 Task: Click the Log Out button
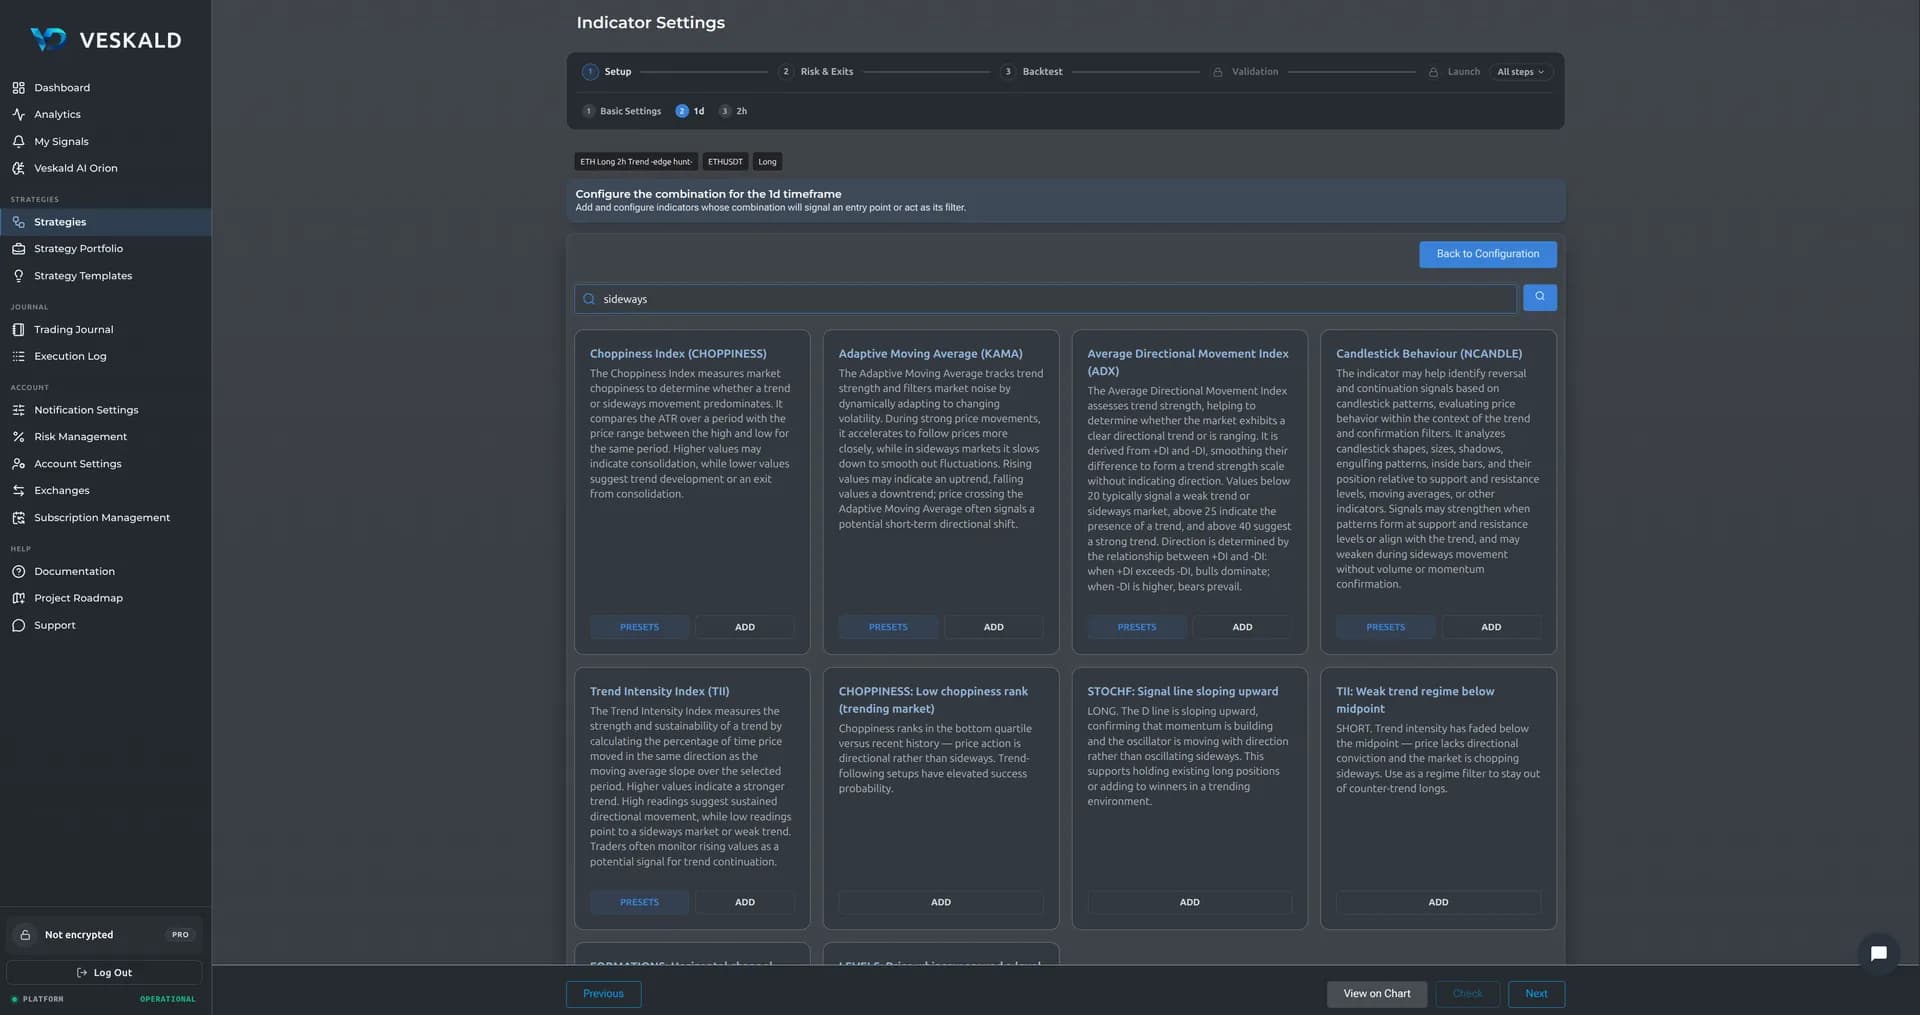(104, 973)
